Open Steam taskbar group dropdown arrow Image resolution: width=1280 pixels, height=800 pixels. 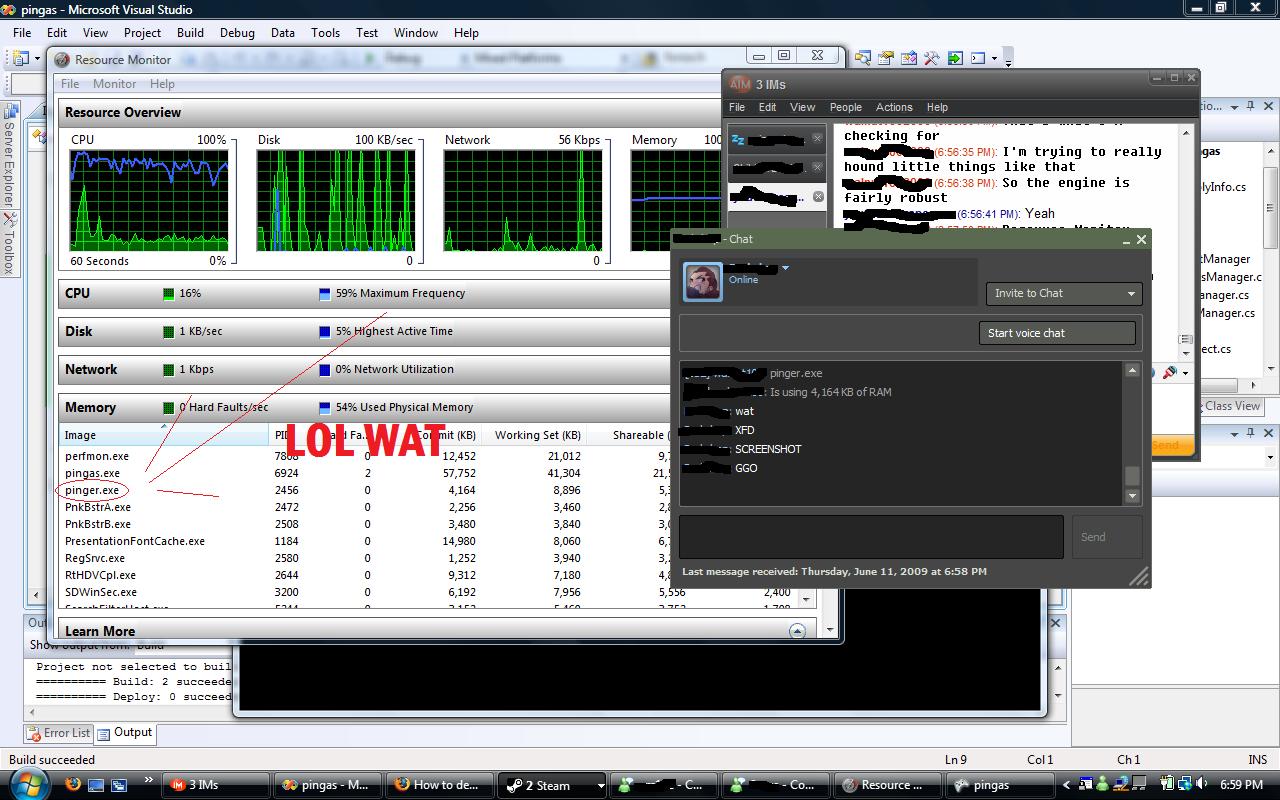600,785
